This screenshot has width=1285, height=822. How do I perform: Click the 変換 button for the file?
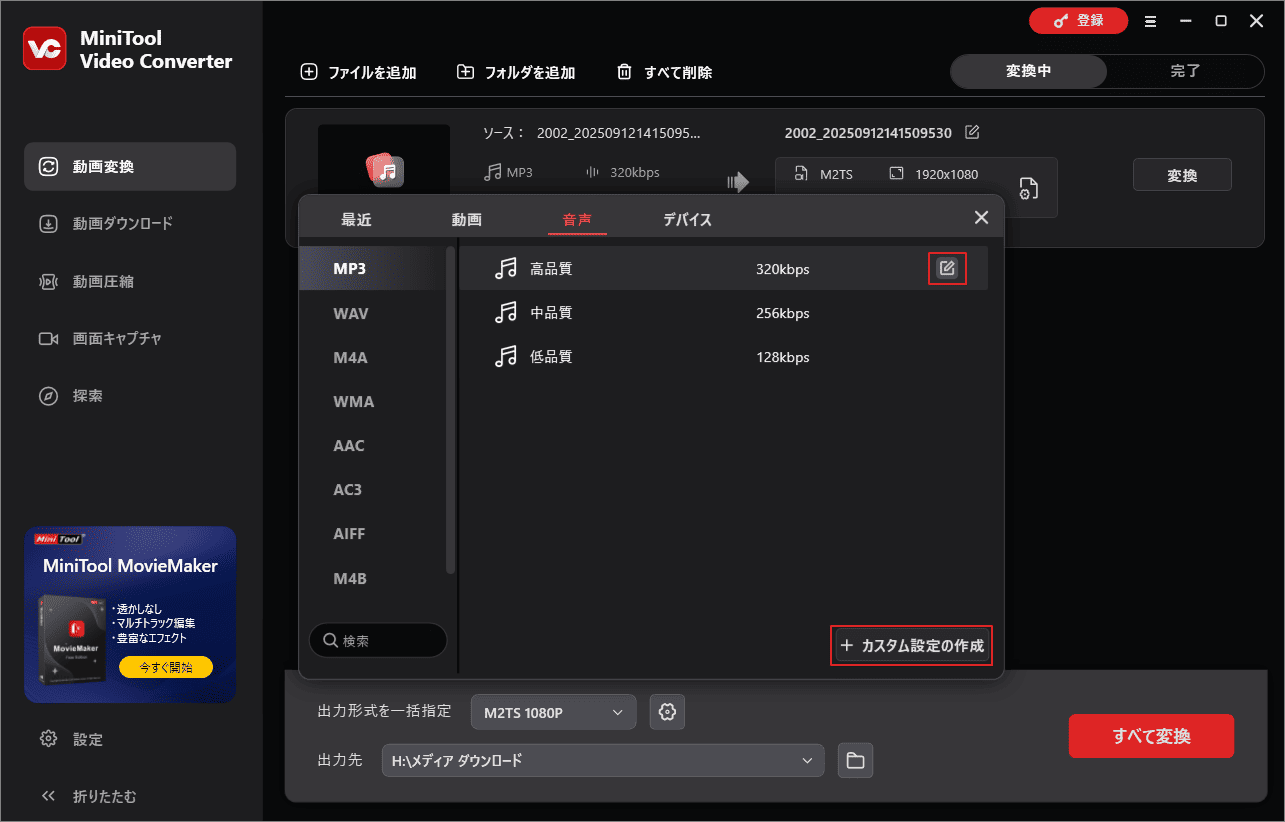coord(1182,175)
